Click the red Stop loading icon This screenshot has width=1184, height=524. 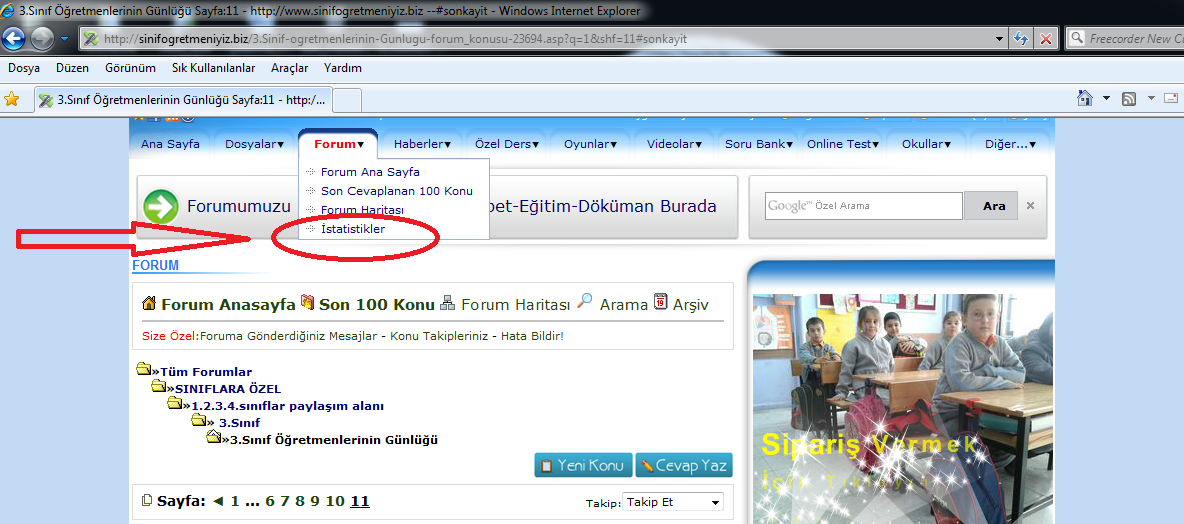1046,39
